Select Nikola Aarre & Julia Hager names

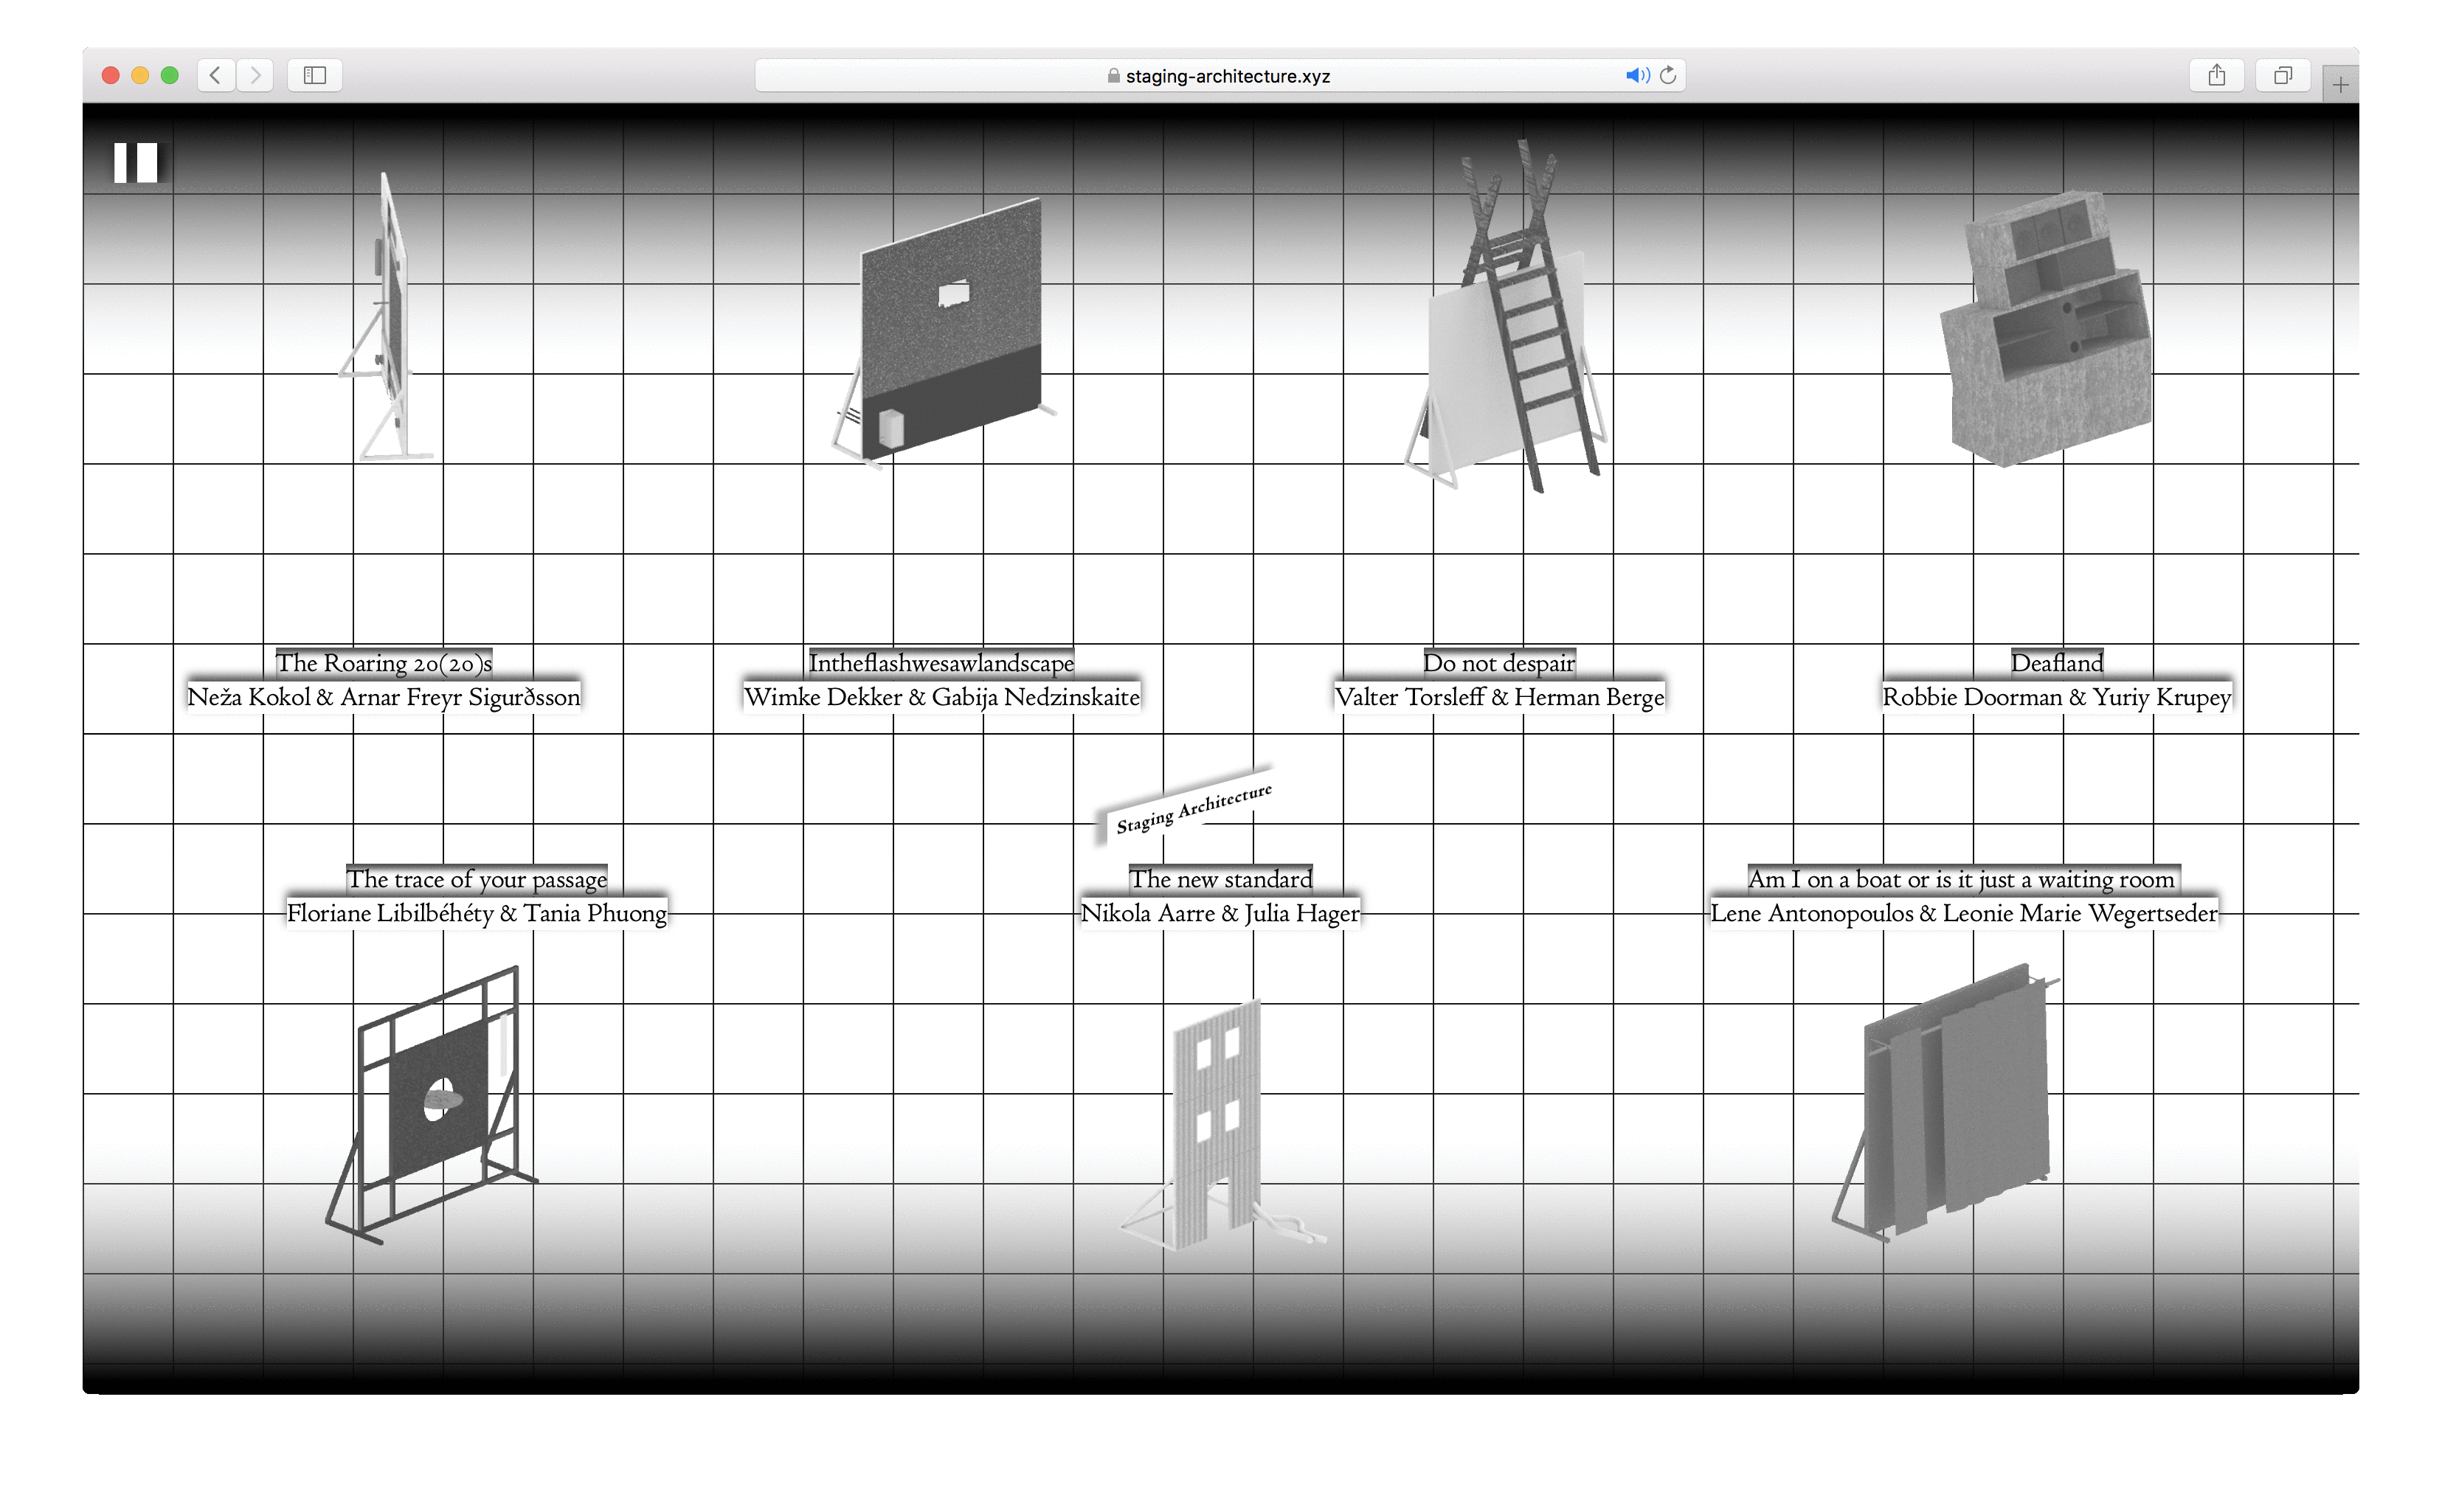1220,913
